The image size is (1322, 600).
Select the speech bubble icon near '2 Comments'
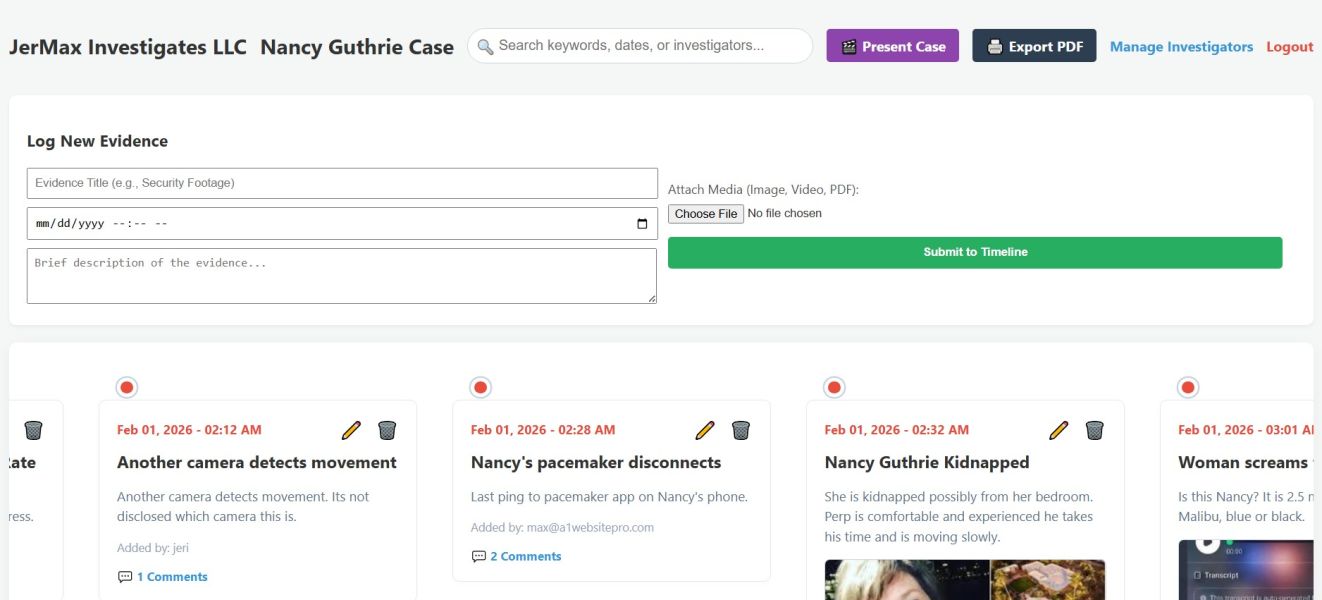(478, 556)
